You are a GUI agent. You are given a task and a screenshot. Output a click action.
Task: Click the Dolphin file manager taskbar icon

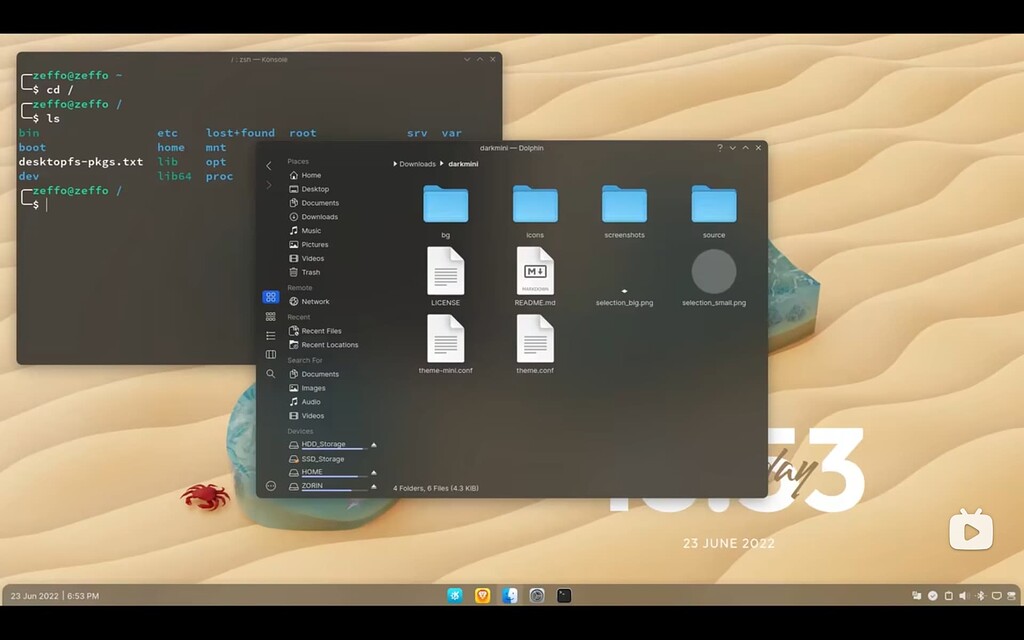508,595
